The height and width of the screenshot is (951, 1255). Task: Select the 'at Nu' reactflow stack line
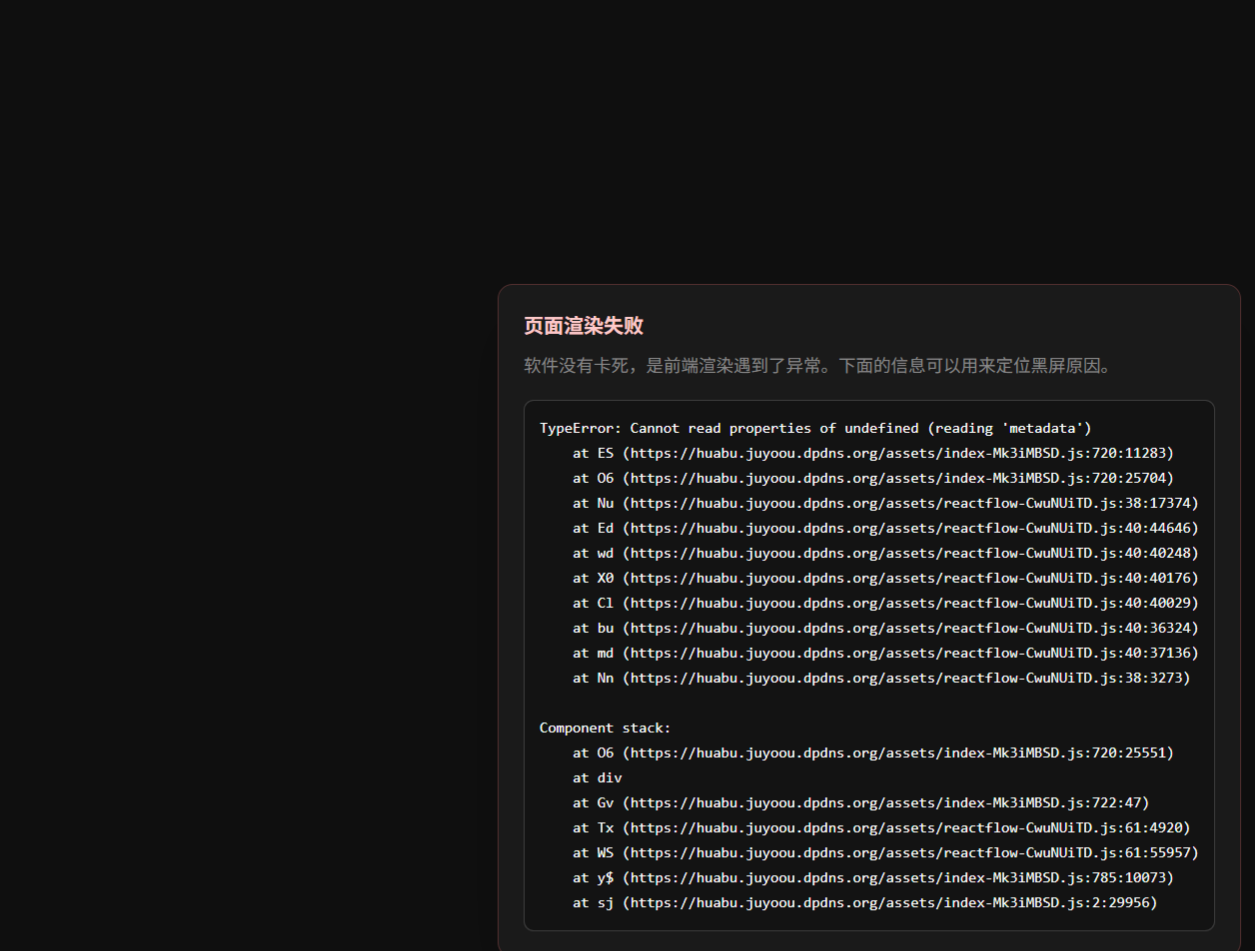(x=885, y=503)
